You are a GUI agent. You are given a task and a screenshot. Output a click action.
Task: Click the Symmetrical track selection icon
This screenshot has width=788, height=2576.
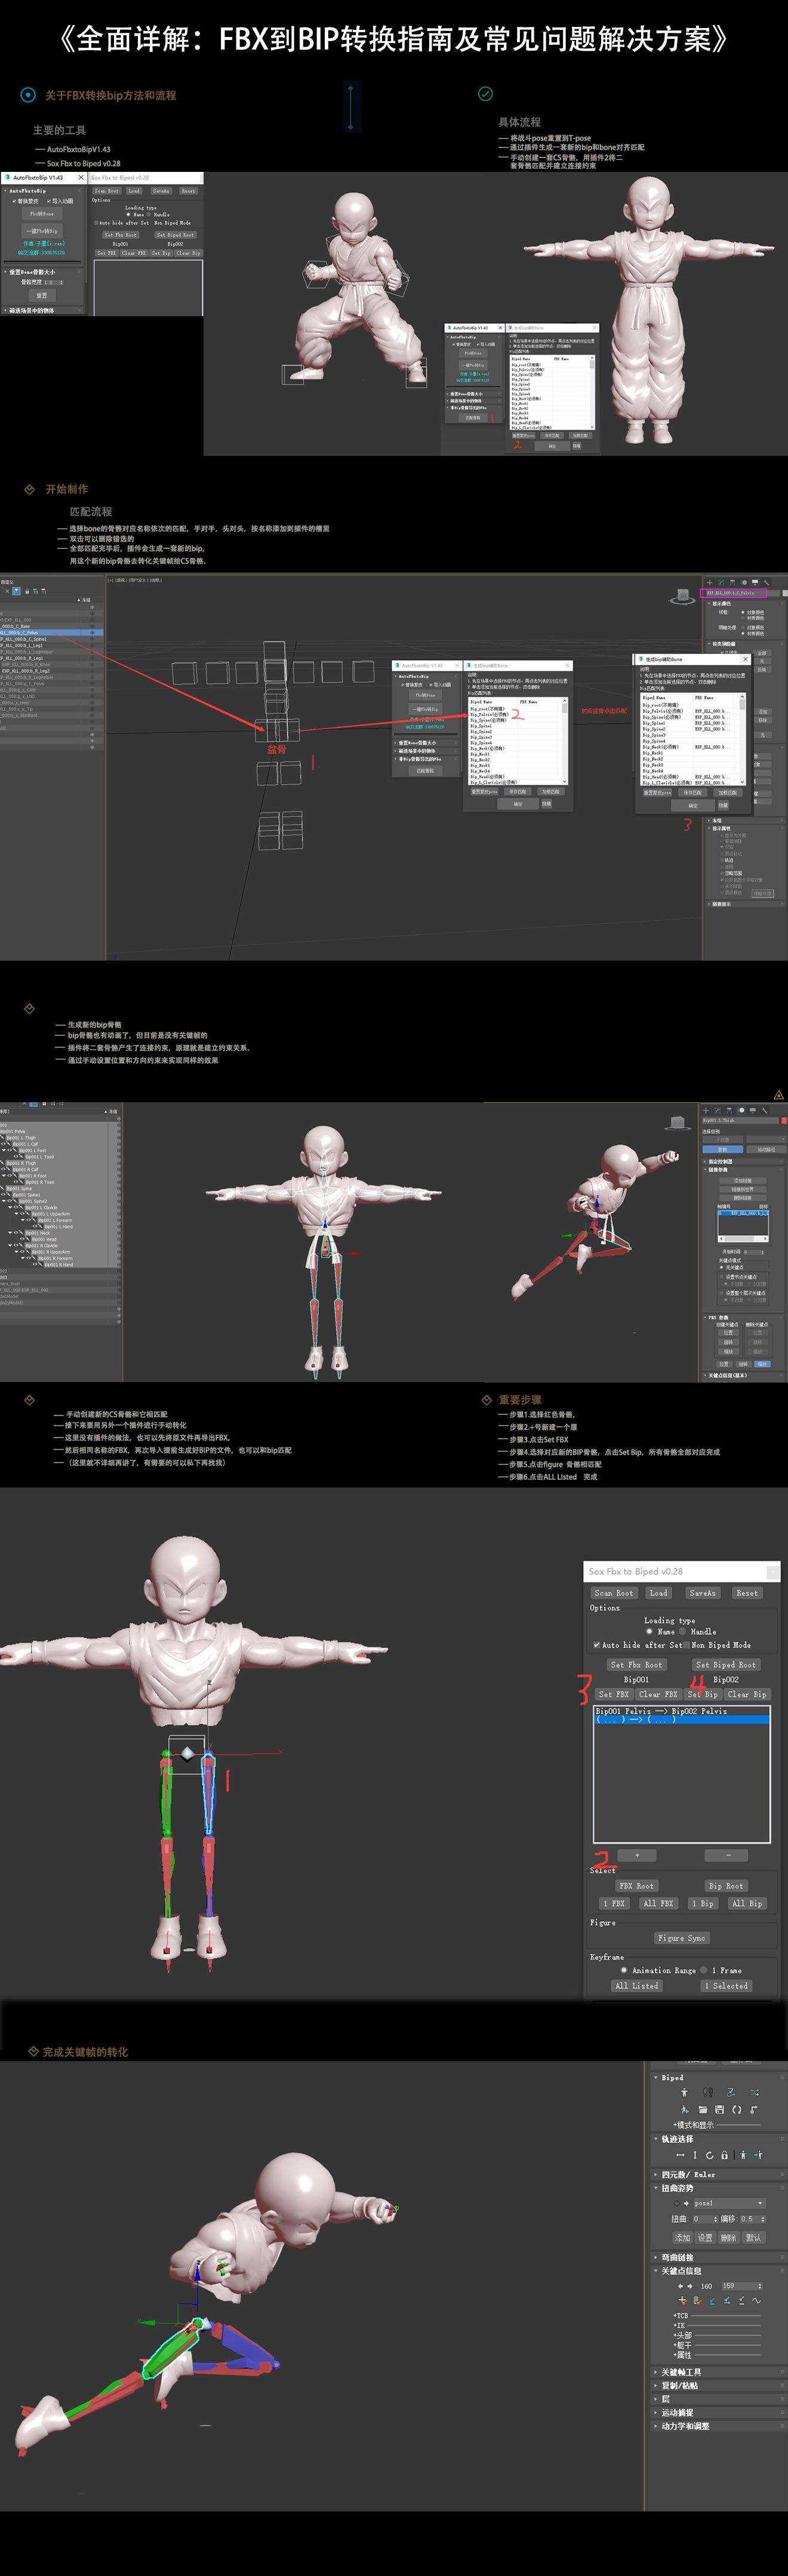tap(743, 2155)
